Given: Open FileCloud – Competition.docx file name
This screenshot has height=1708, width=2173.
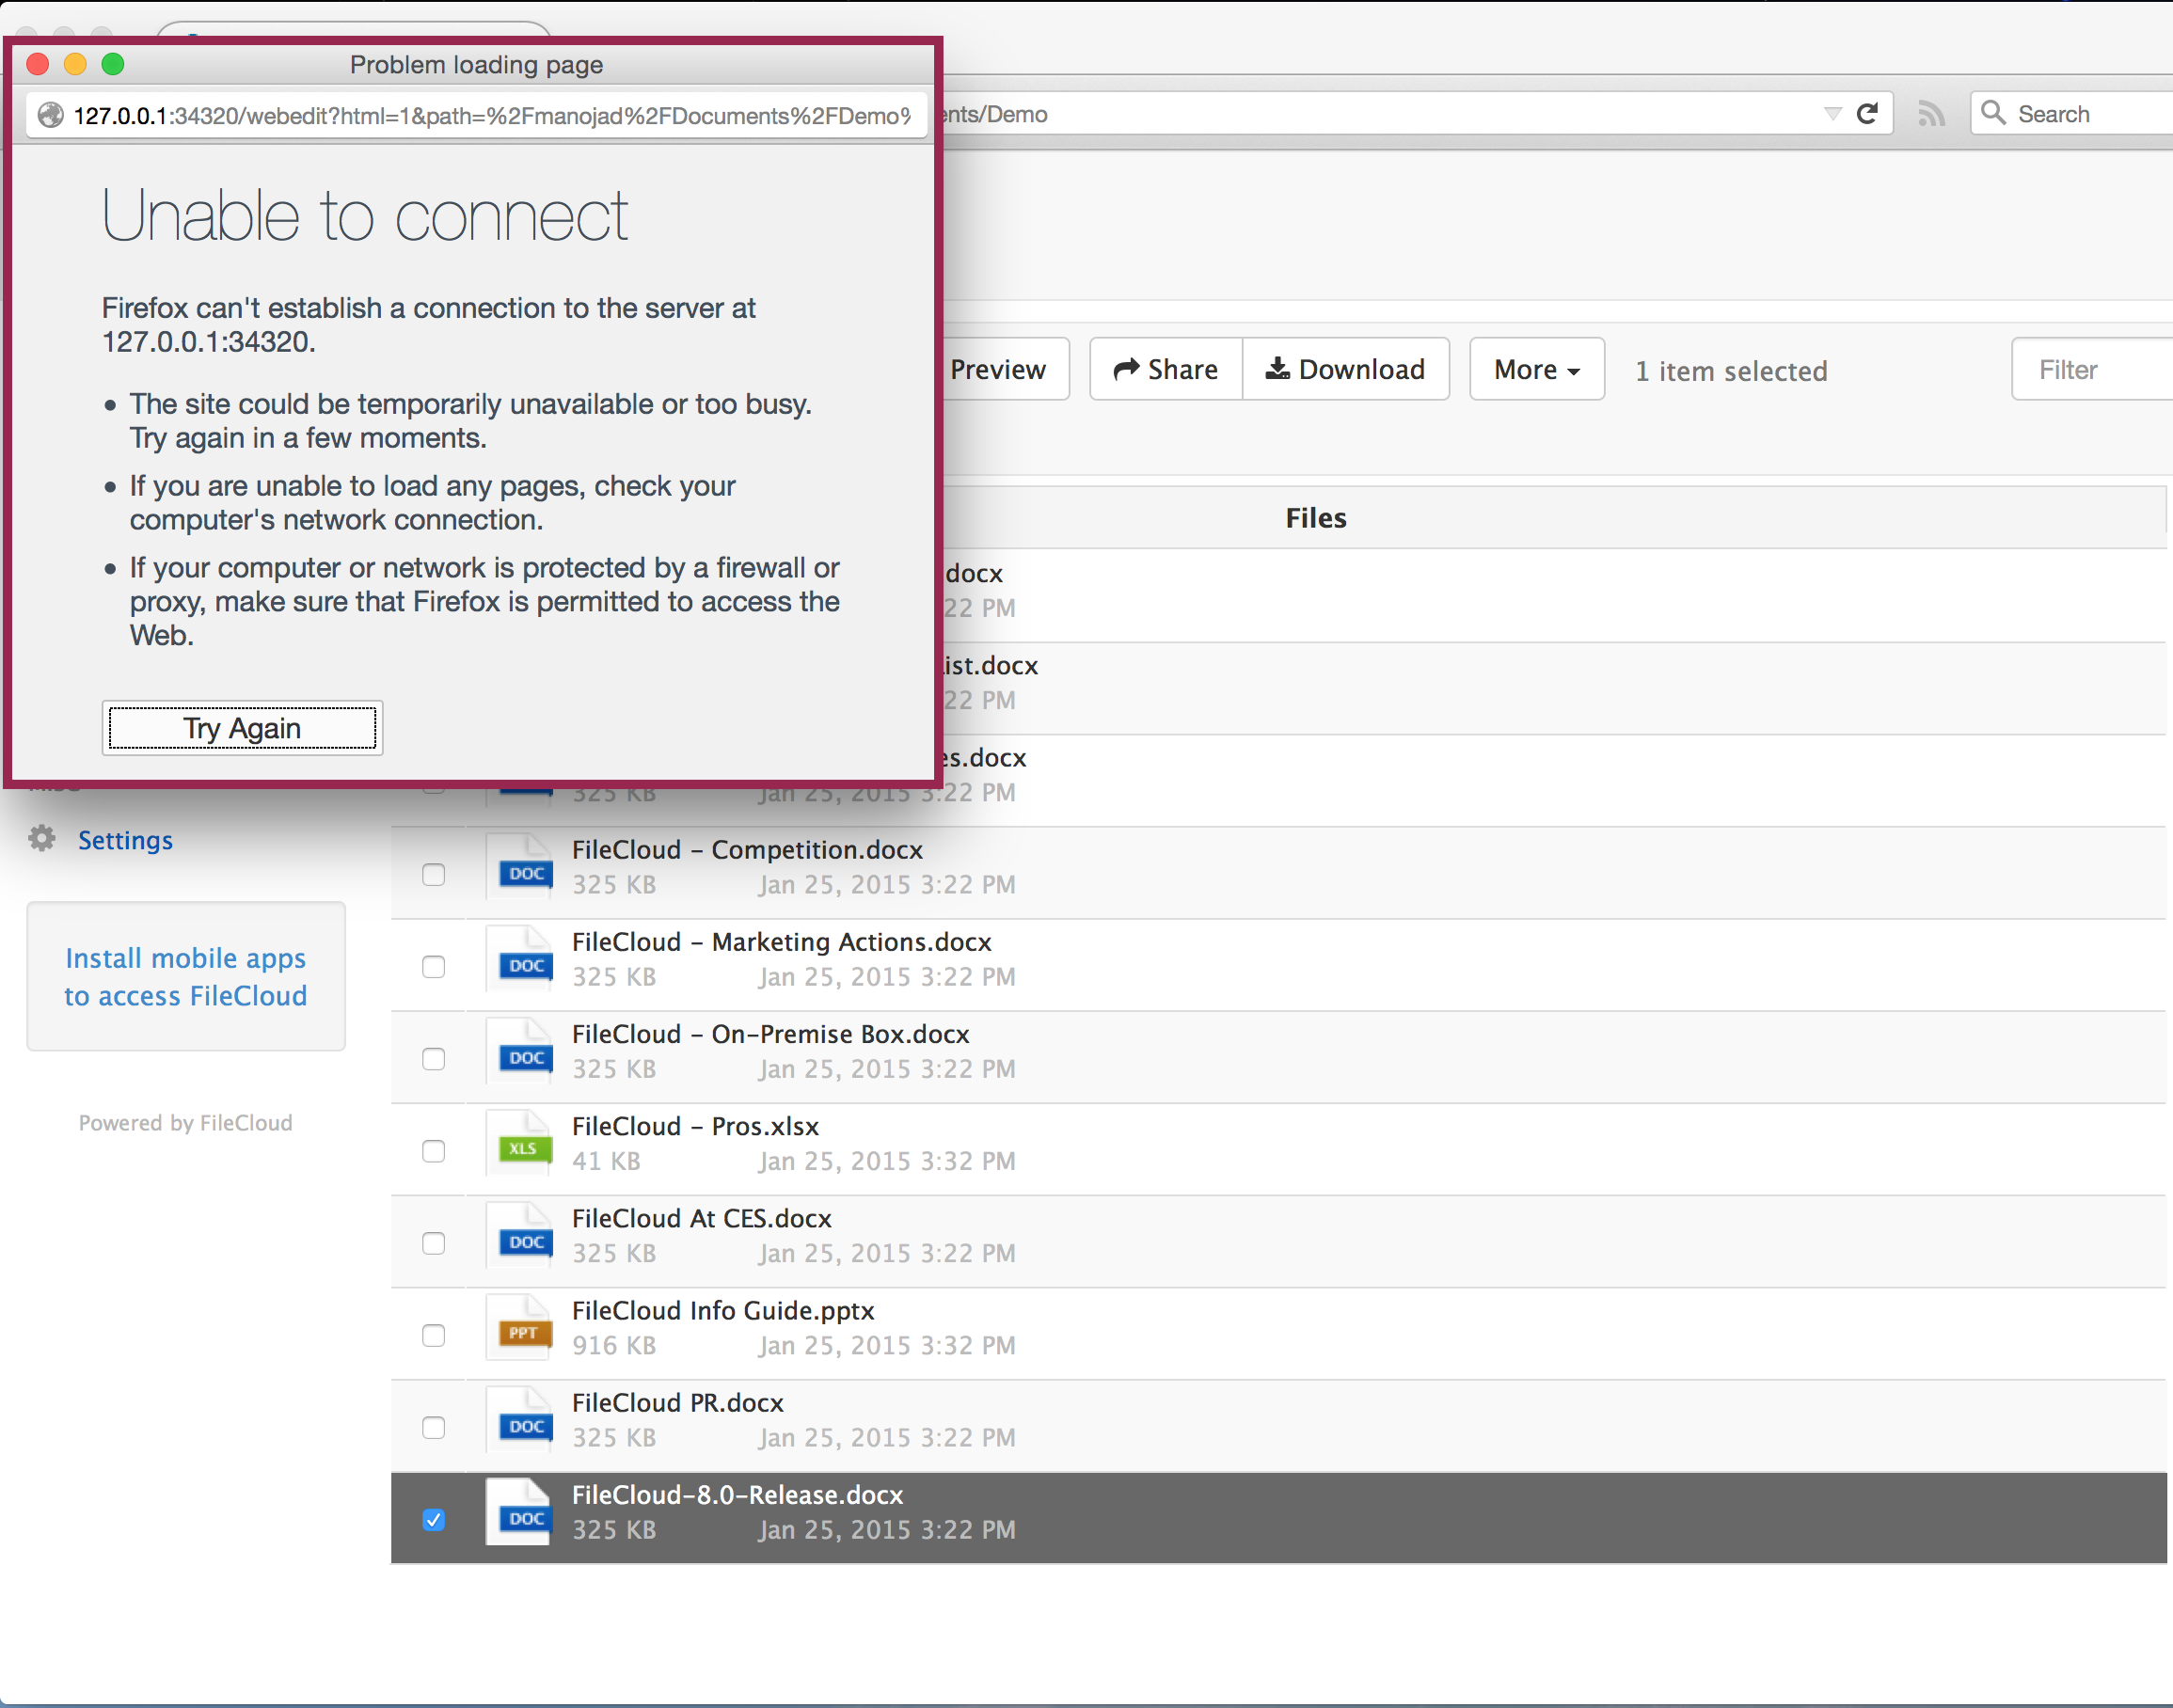Looking at the screenshot, I should (747, 850).
